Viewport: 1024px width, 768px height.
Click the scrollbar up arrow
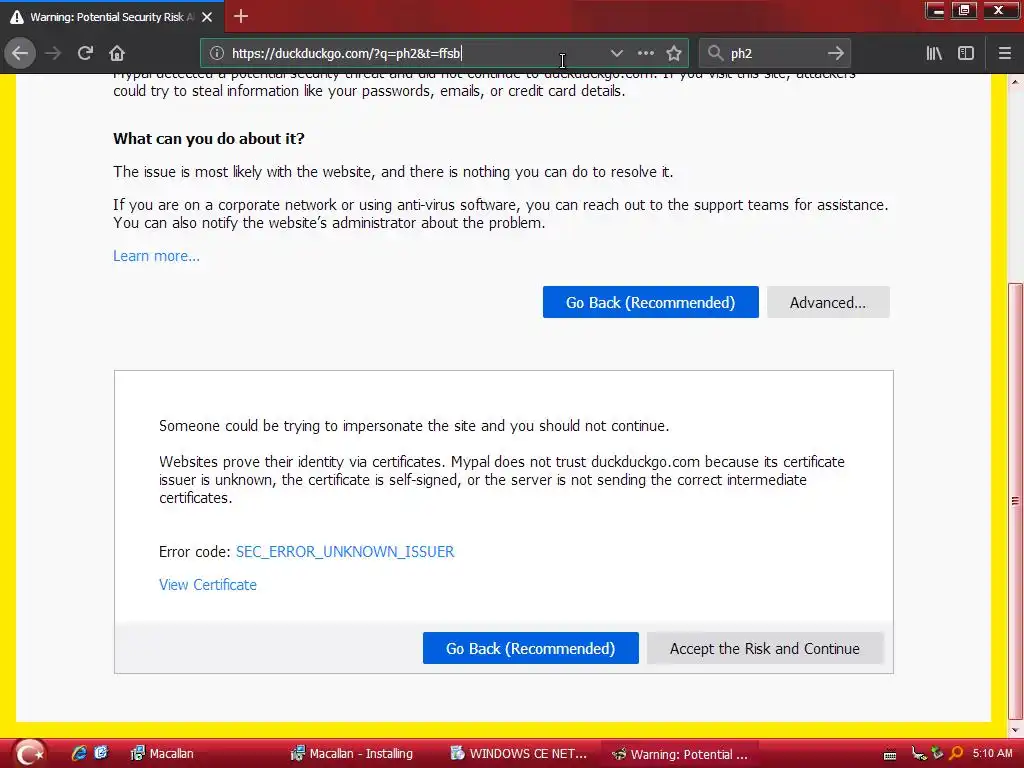point(1015,81)
